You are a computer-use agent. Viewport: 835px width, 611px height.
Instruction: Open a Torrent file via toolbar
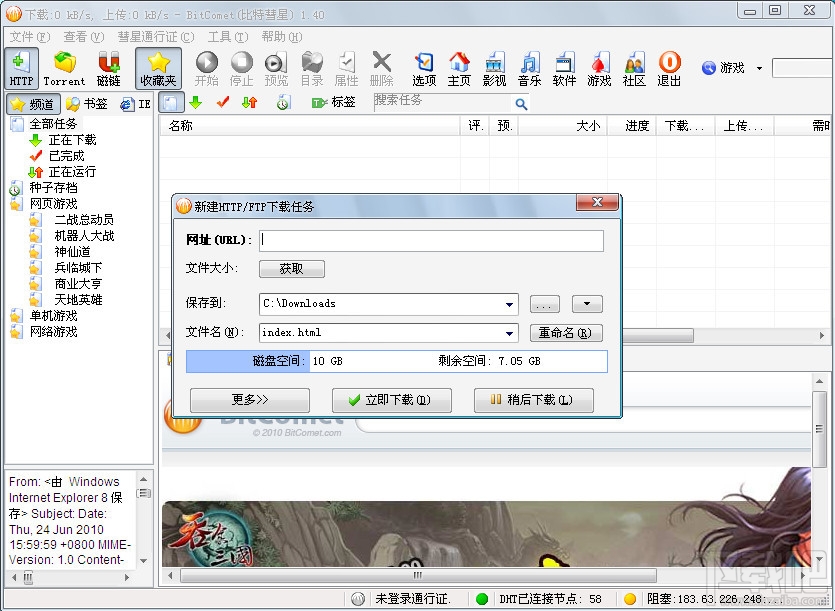point(64,68)
